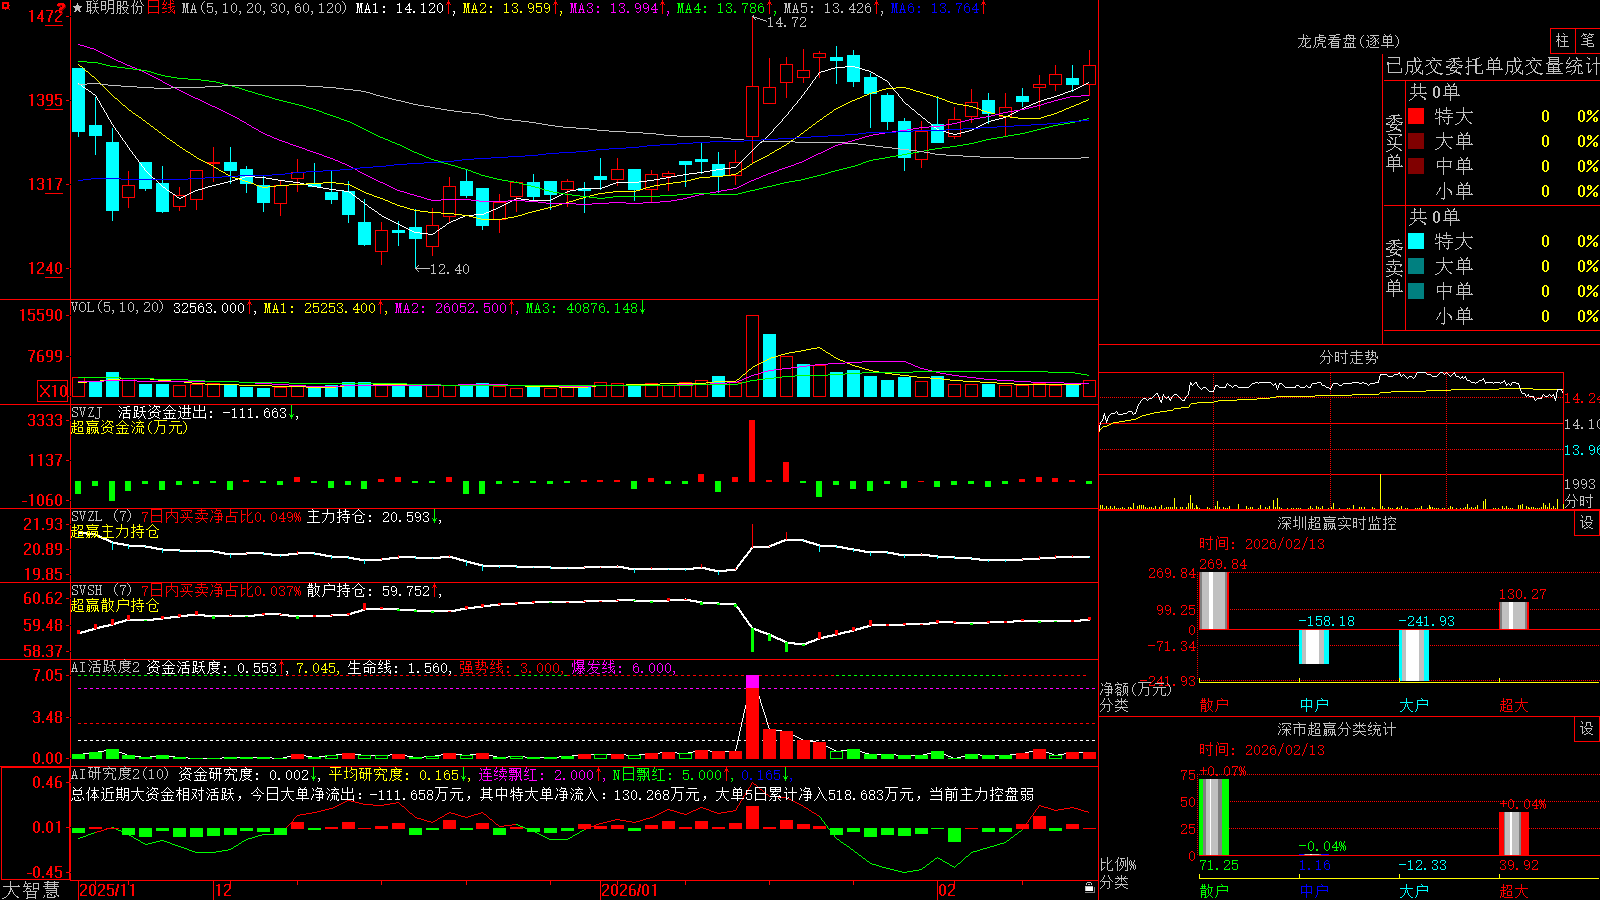Click the magenta peak bar in AI活跃度2
Viewport: 1600px width, 900px height.
pyautogui.click(x=752, y=682)
